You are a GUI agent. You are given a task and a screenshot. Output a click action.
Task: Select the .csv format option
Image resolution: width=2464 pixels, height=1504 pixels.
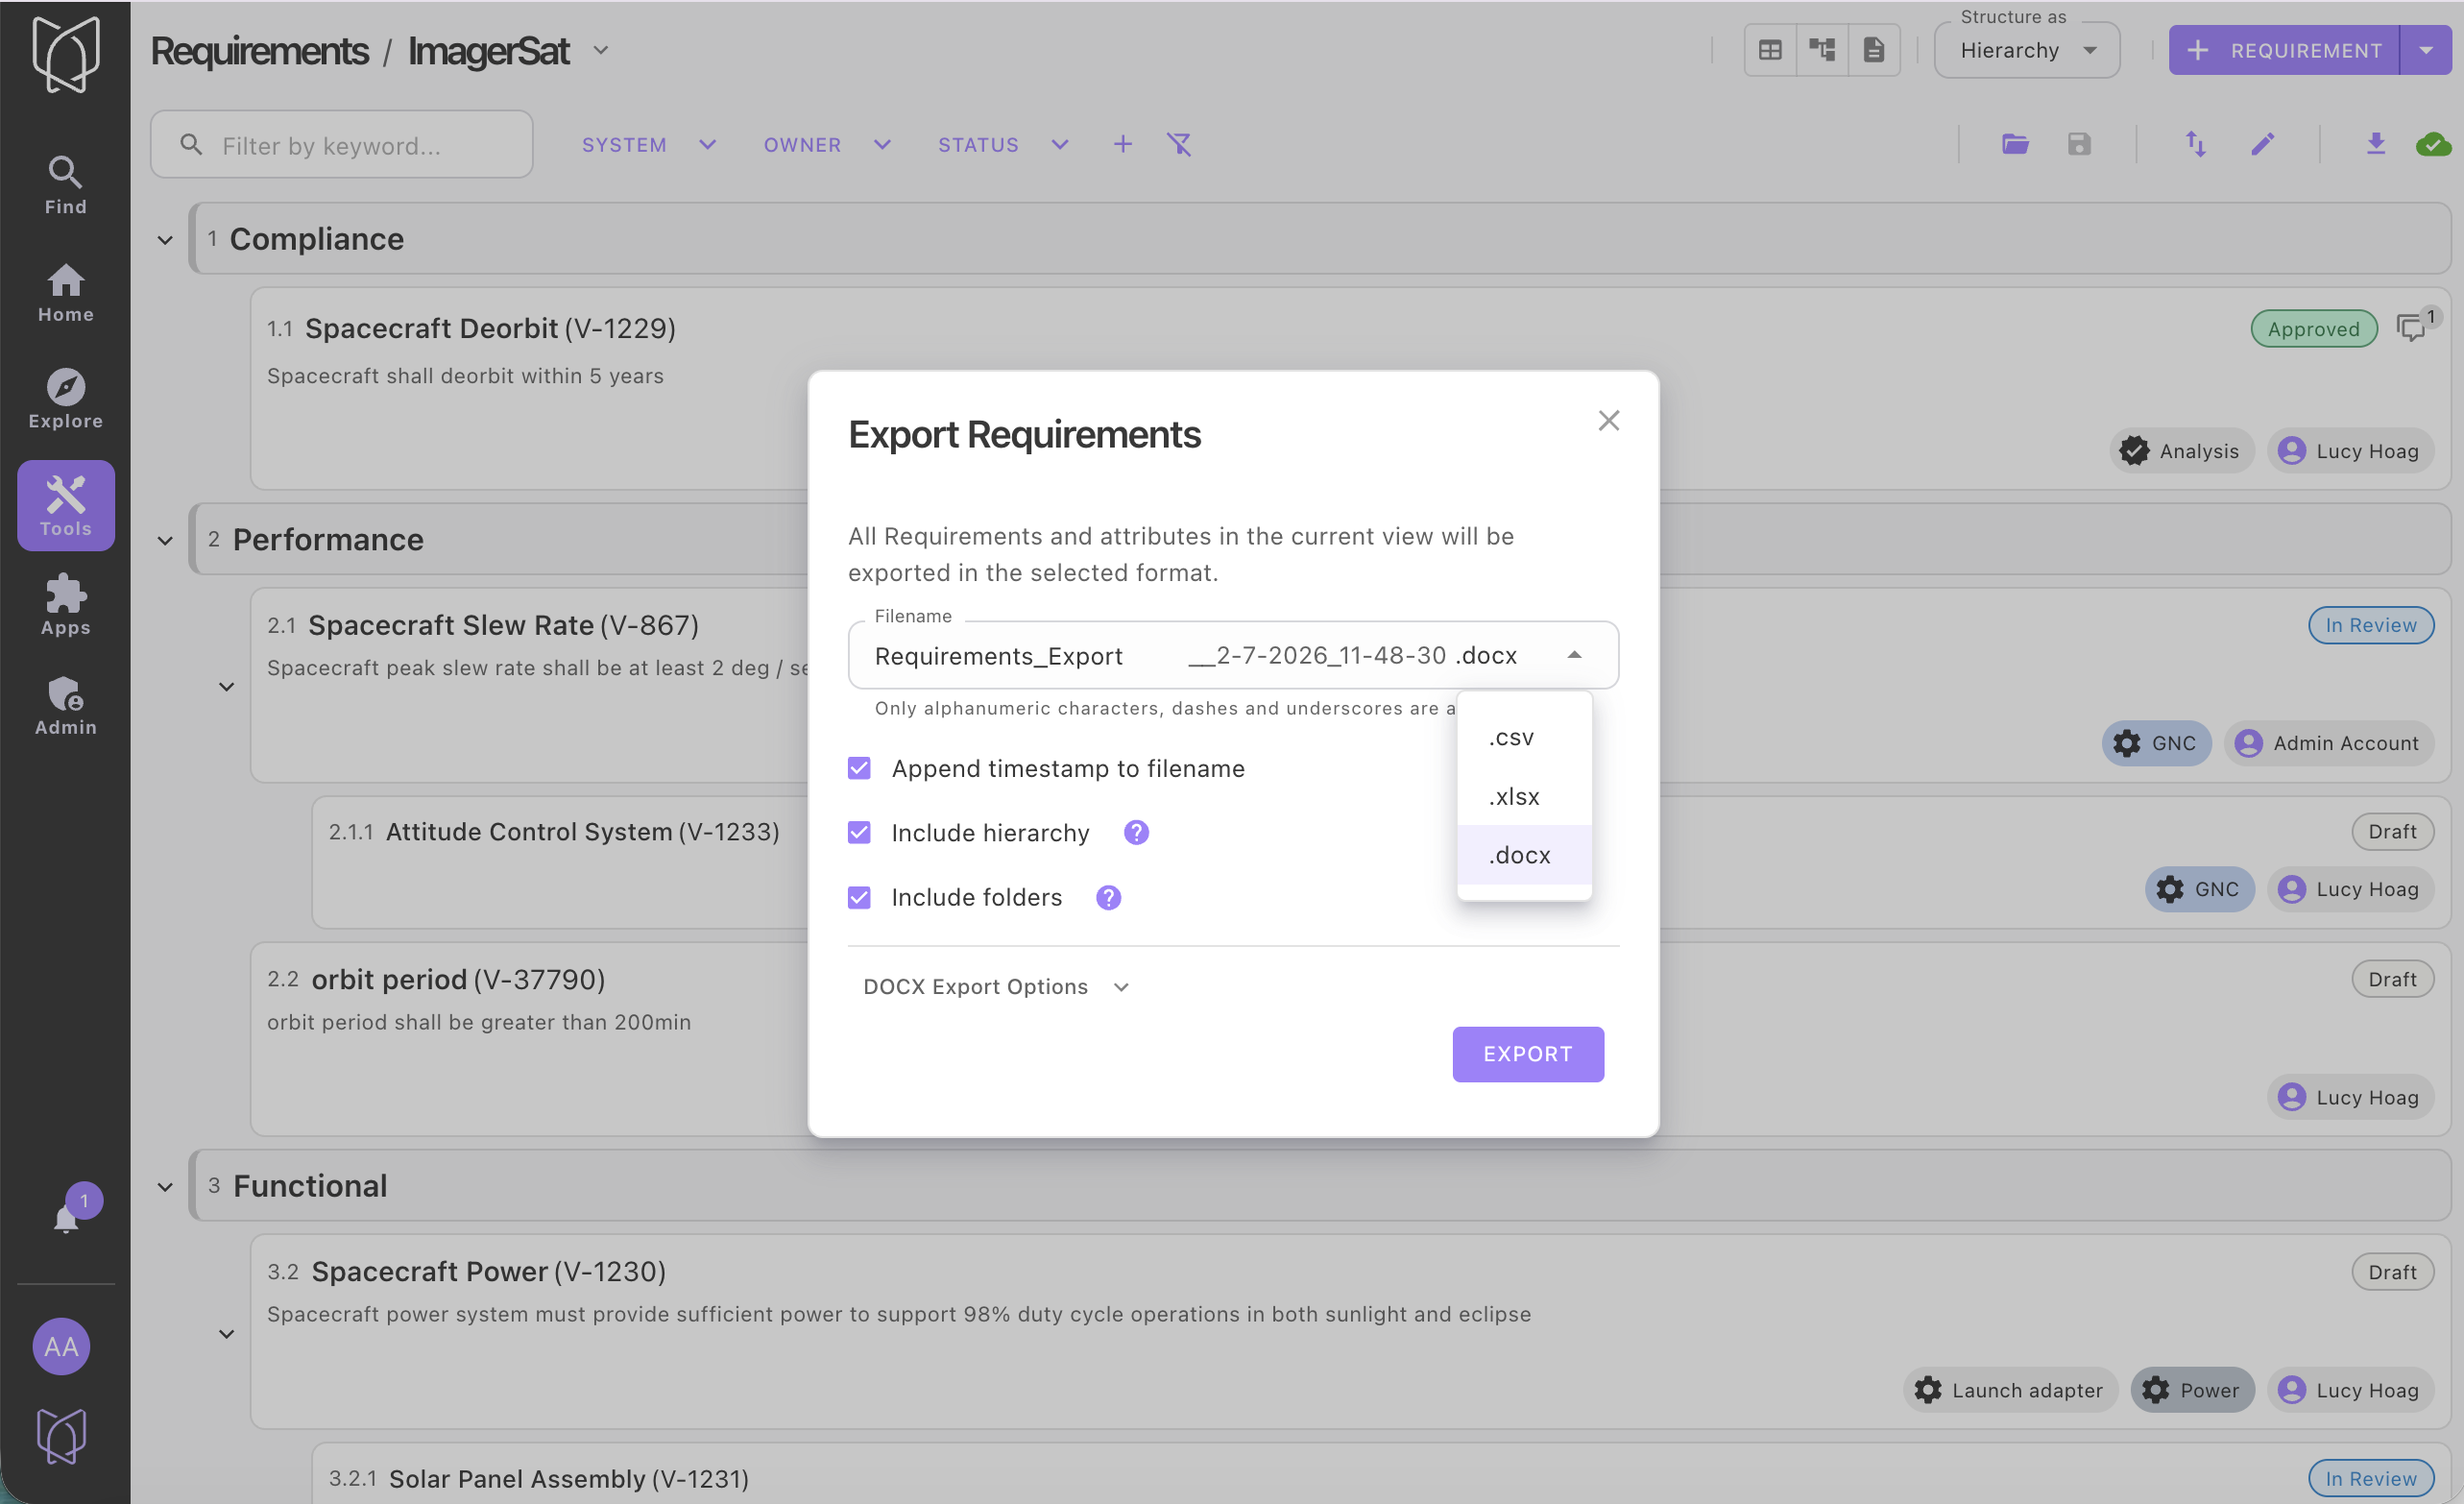pyautogui.click(x=1511, y=737)
